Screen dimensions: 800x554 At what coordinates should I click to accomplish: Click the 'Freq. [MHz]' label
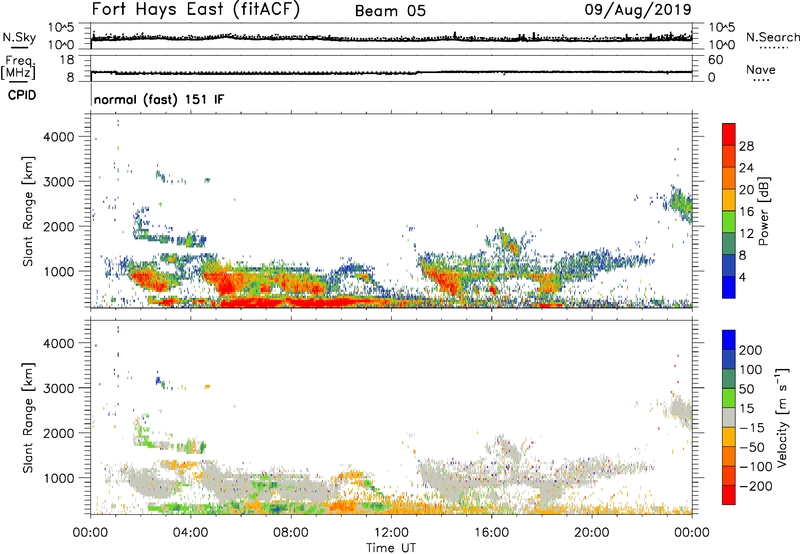18,67
